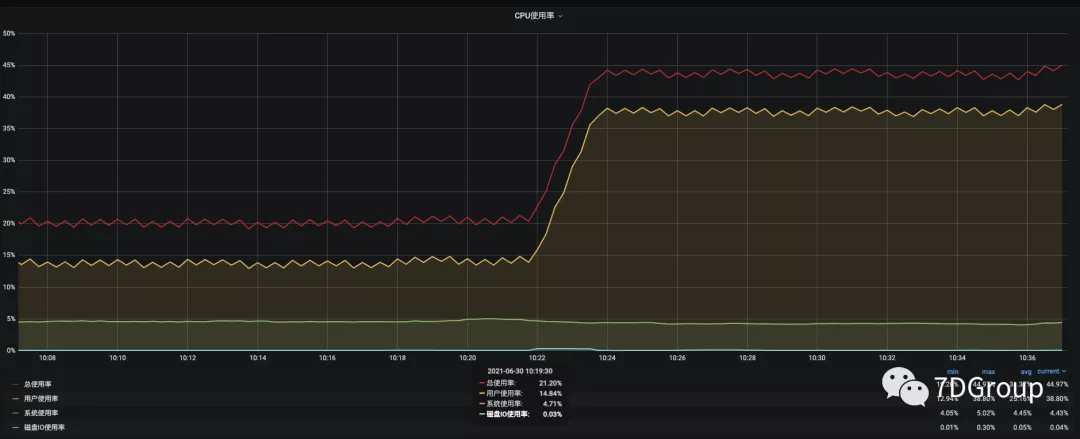Click the 4.05% min value of 系统使用率
1080x439 pixels.
[950, 413]
